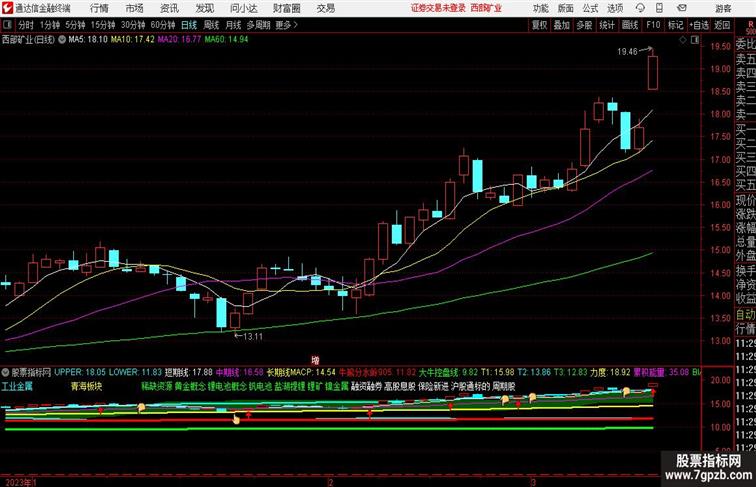Screen dimensions: 756x487
Task: Click the 黄金概念 concept label
Action: coord(190,386)
